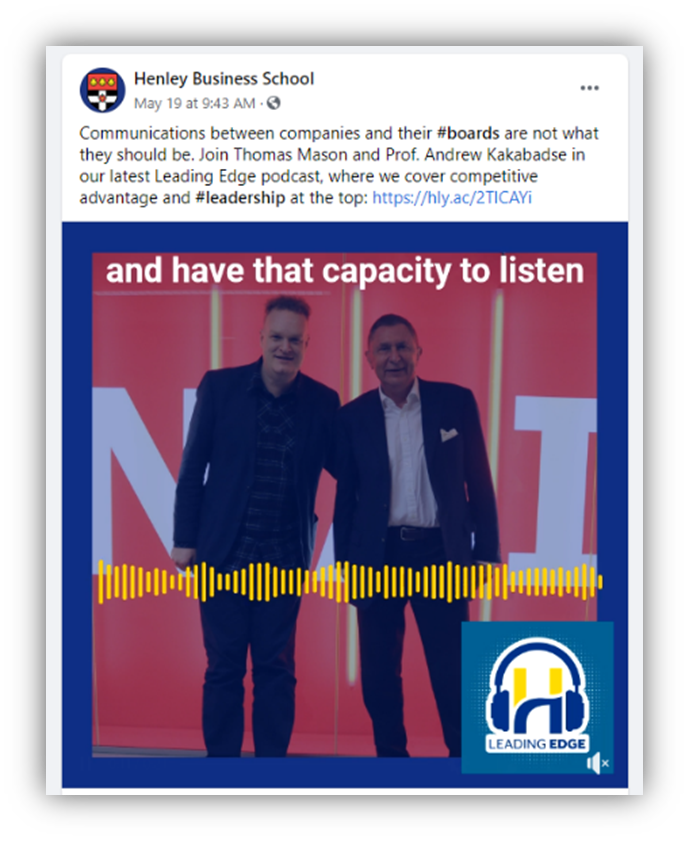
Task: Open the Henley Business School page name
Action: [224, 79]
